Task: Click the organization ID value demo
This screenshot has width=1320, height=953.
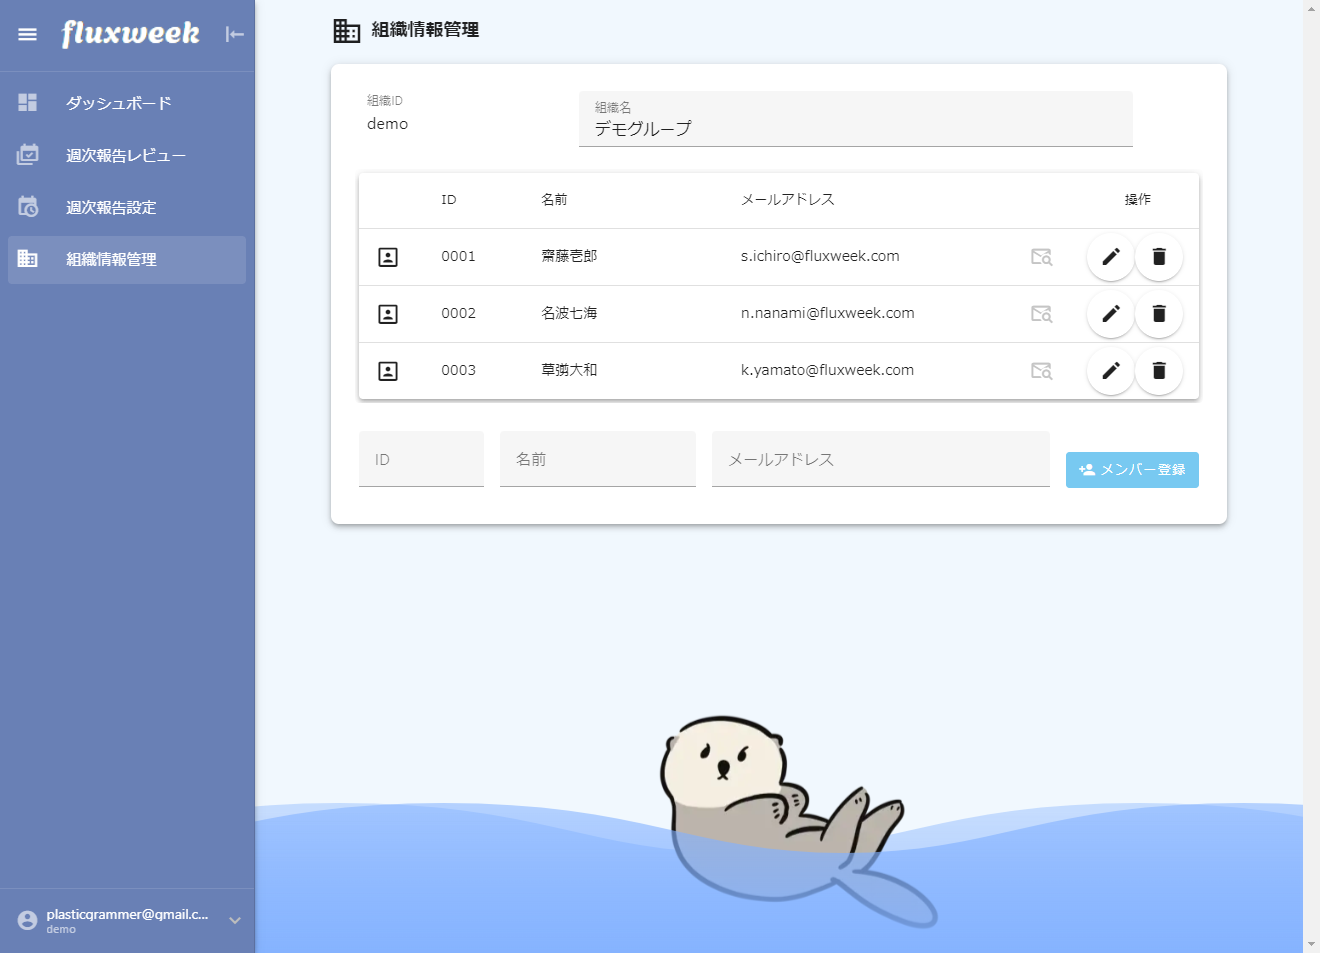Action: (x=388, y=124)
